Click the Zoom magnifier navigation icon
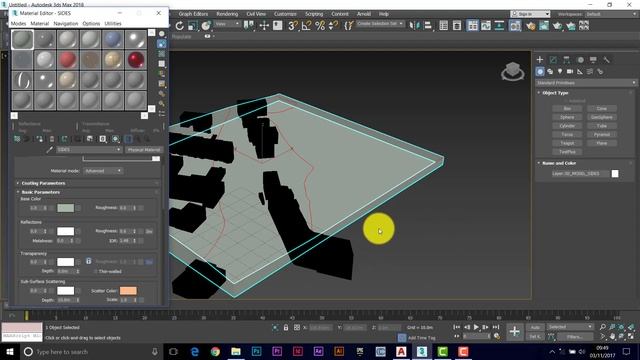 click(x=603, y=327)
